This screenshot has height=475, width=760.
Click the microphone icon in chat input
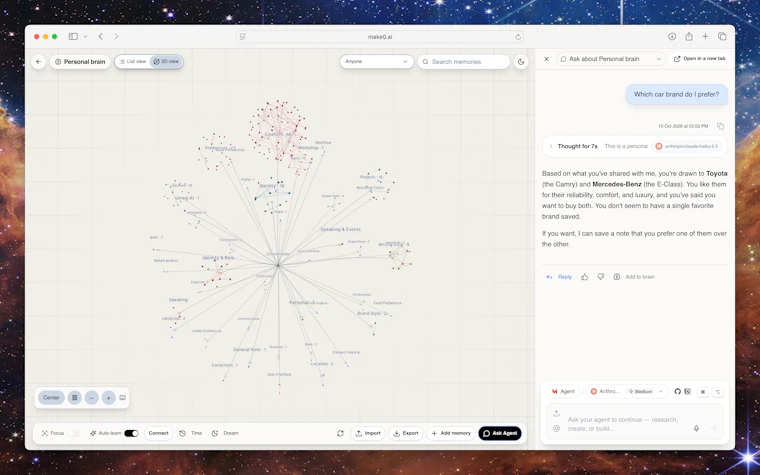point(697,428)
